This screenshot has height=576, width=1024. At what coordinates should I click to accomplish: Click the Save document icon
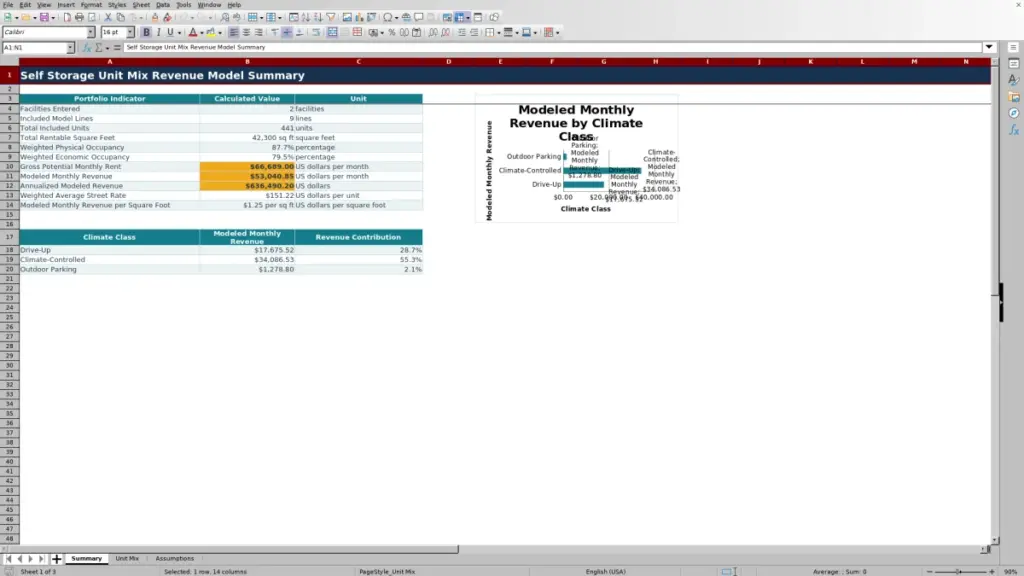(x=44, y=17)
